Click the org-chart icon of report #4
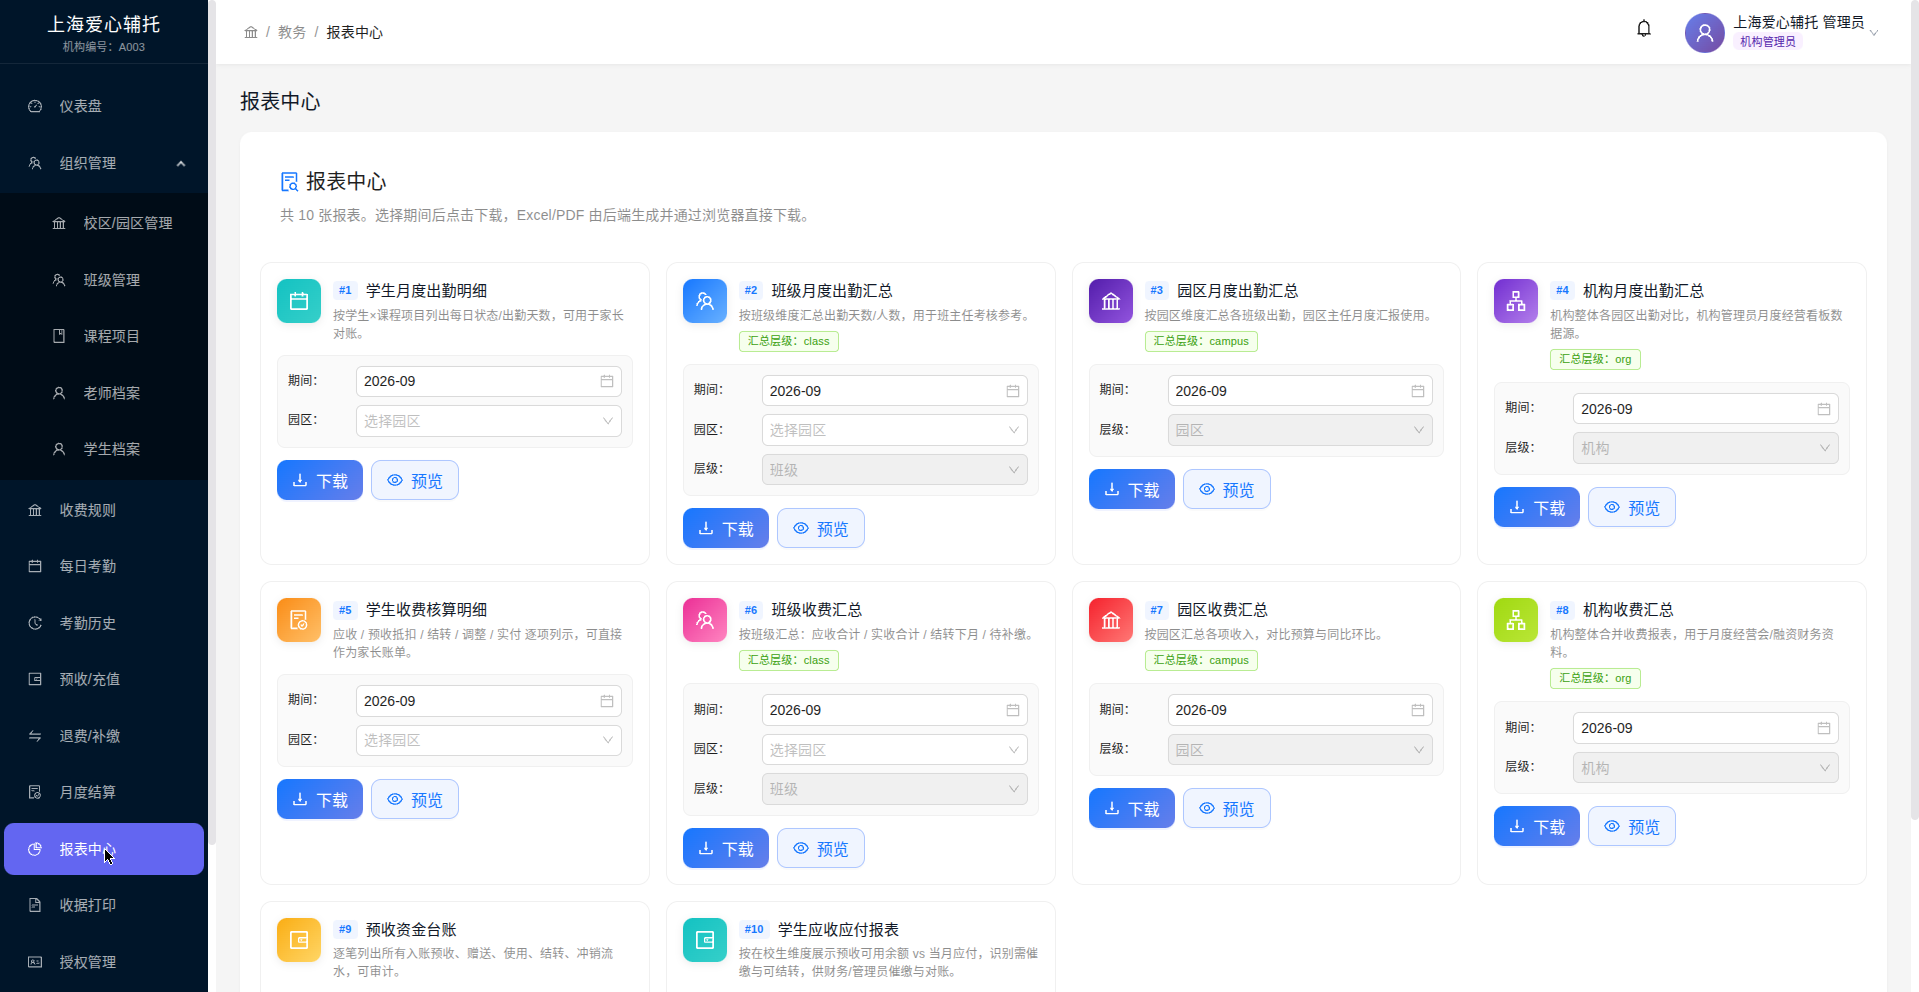 pos(1516,301)
